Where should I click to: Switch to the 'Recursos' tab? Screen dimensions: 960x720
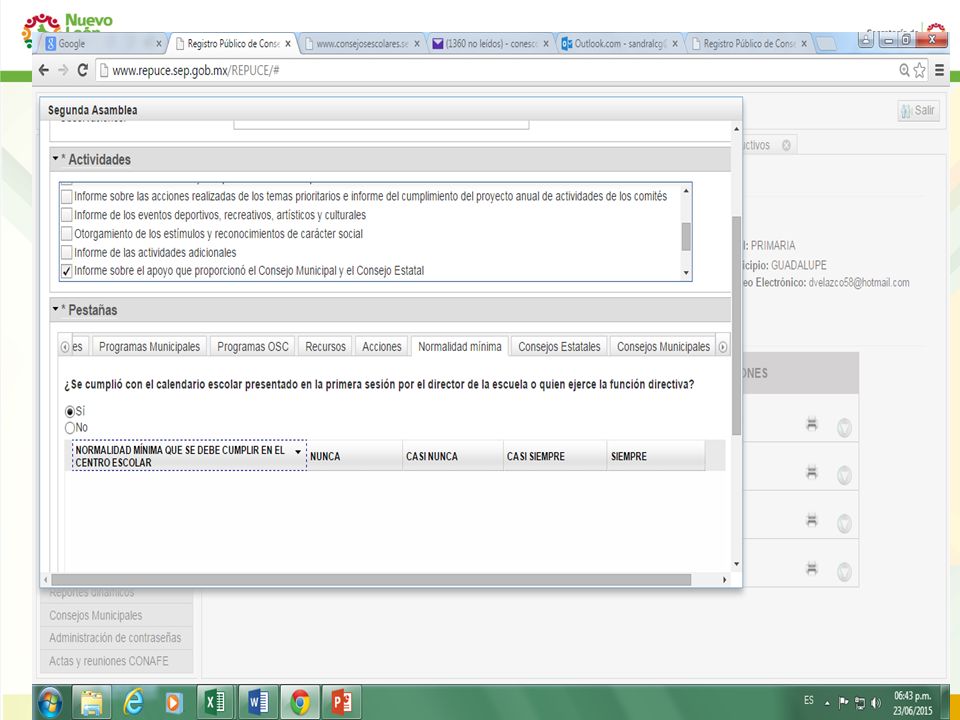(325, 347)
